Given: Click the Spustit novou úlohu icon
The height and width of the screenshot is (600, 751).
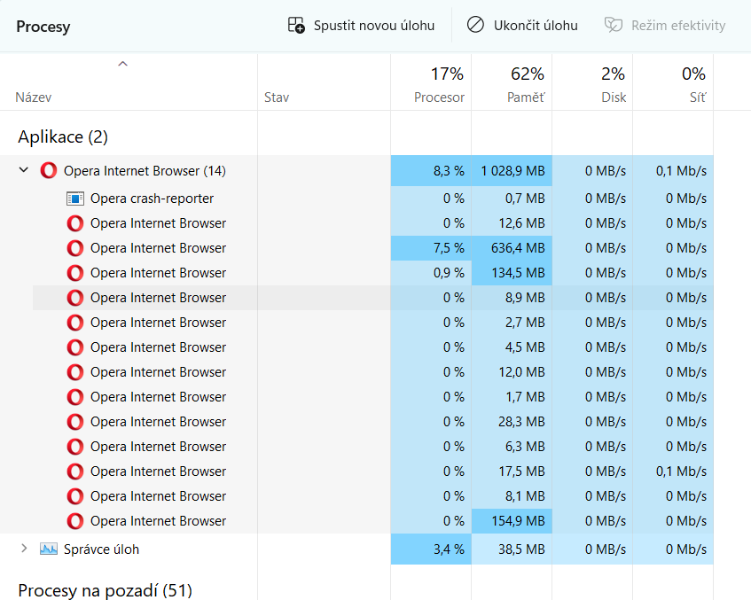Looking at the screenshot, I should click(x=296, y=25).
